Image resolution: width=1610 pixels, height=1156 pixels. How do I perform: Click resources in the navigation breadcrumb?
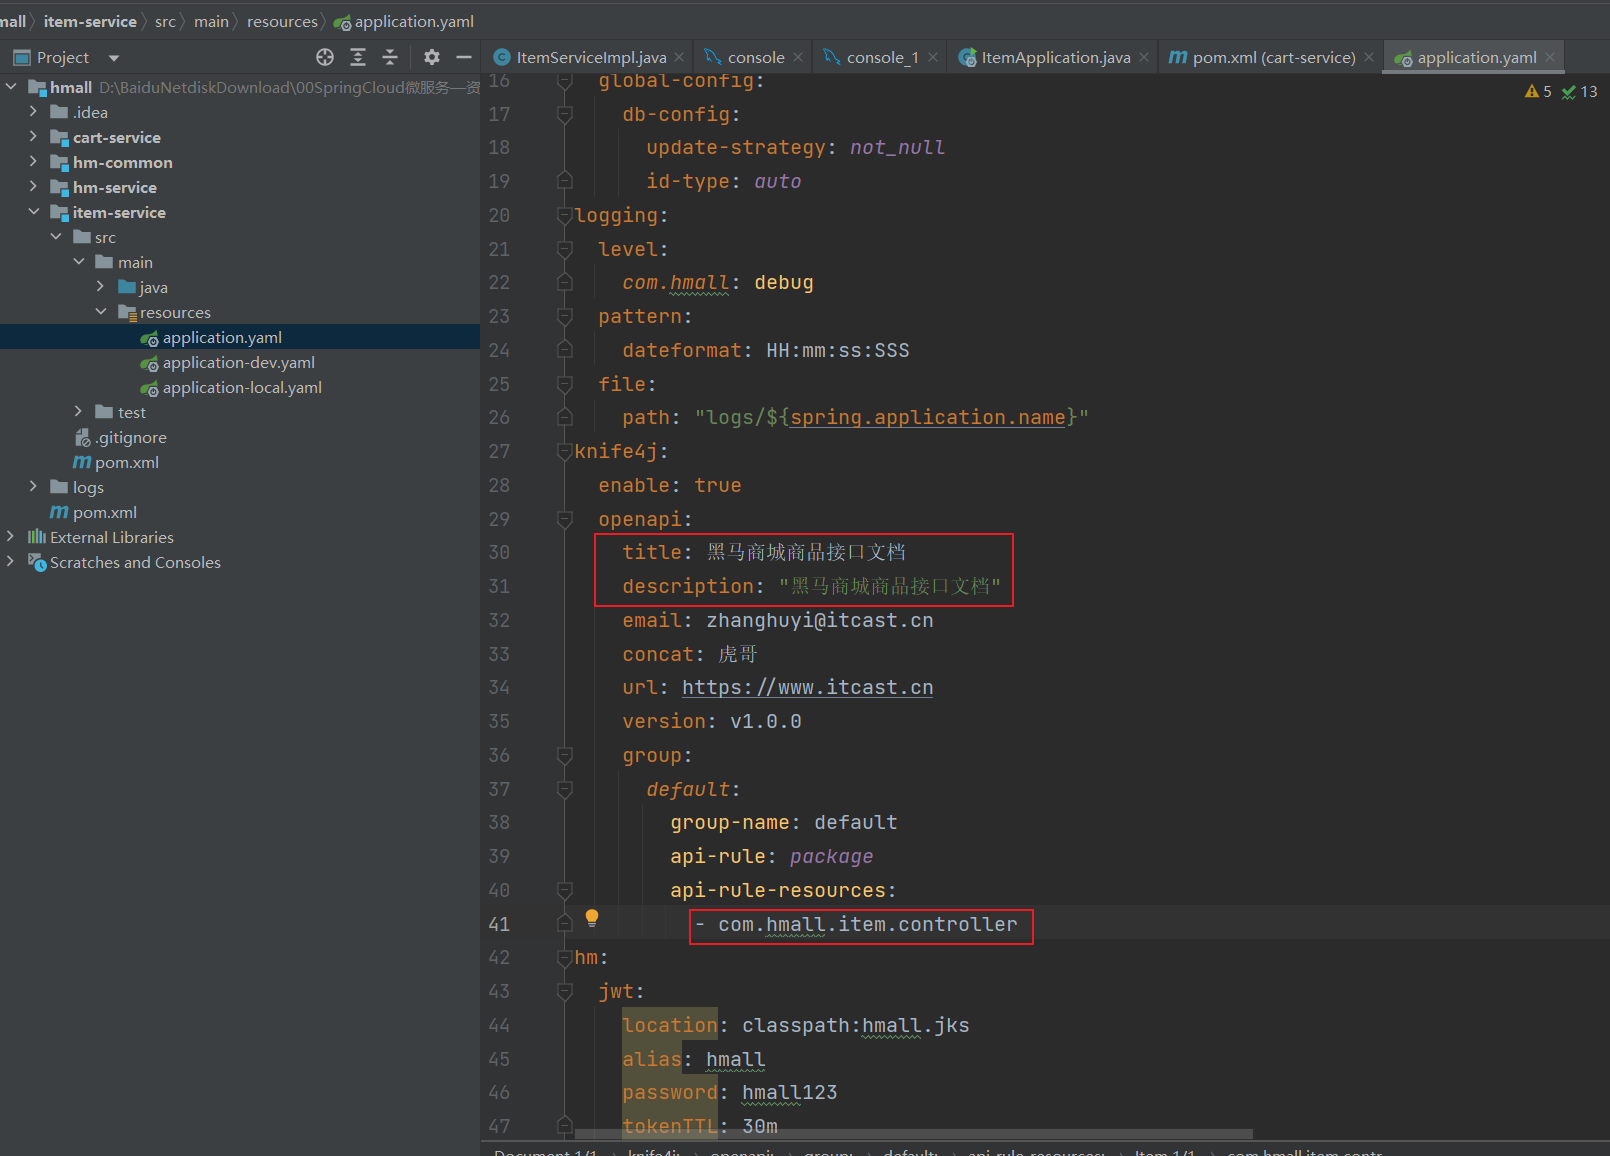pos(282,21)
